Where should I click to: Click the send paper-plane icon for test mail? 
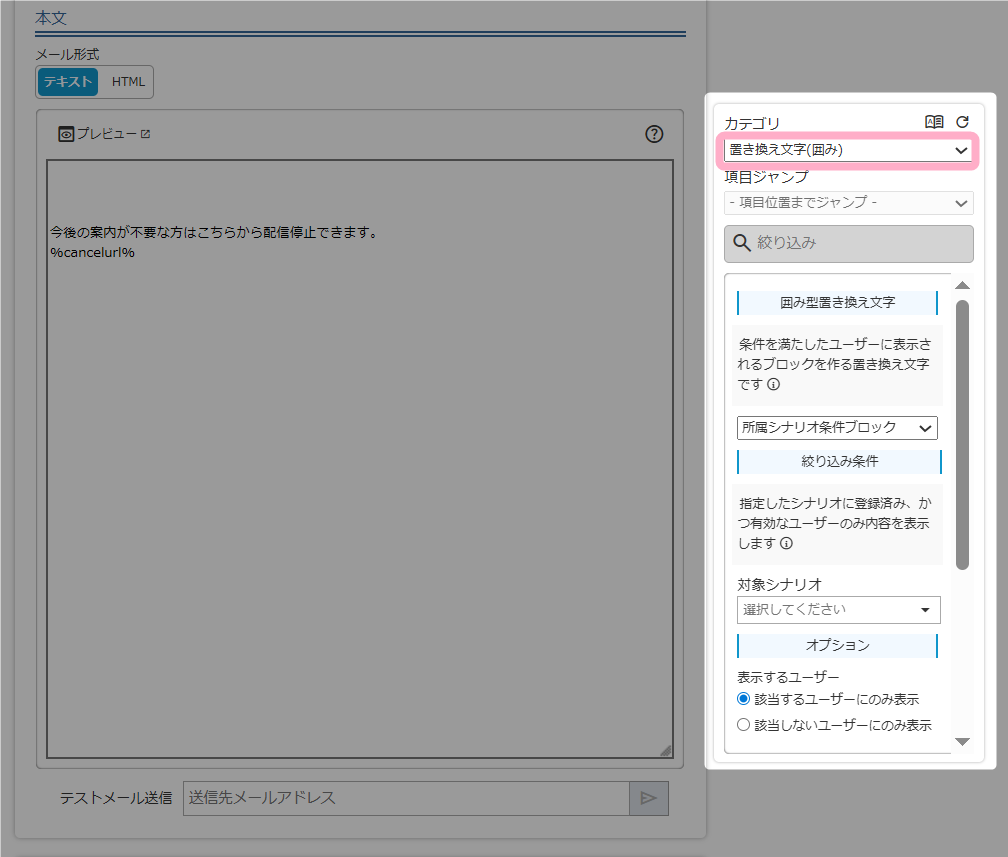coord(648,798)
